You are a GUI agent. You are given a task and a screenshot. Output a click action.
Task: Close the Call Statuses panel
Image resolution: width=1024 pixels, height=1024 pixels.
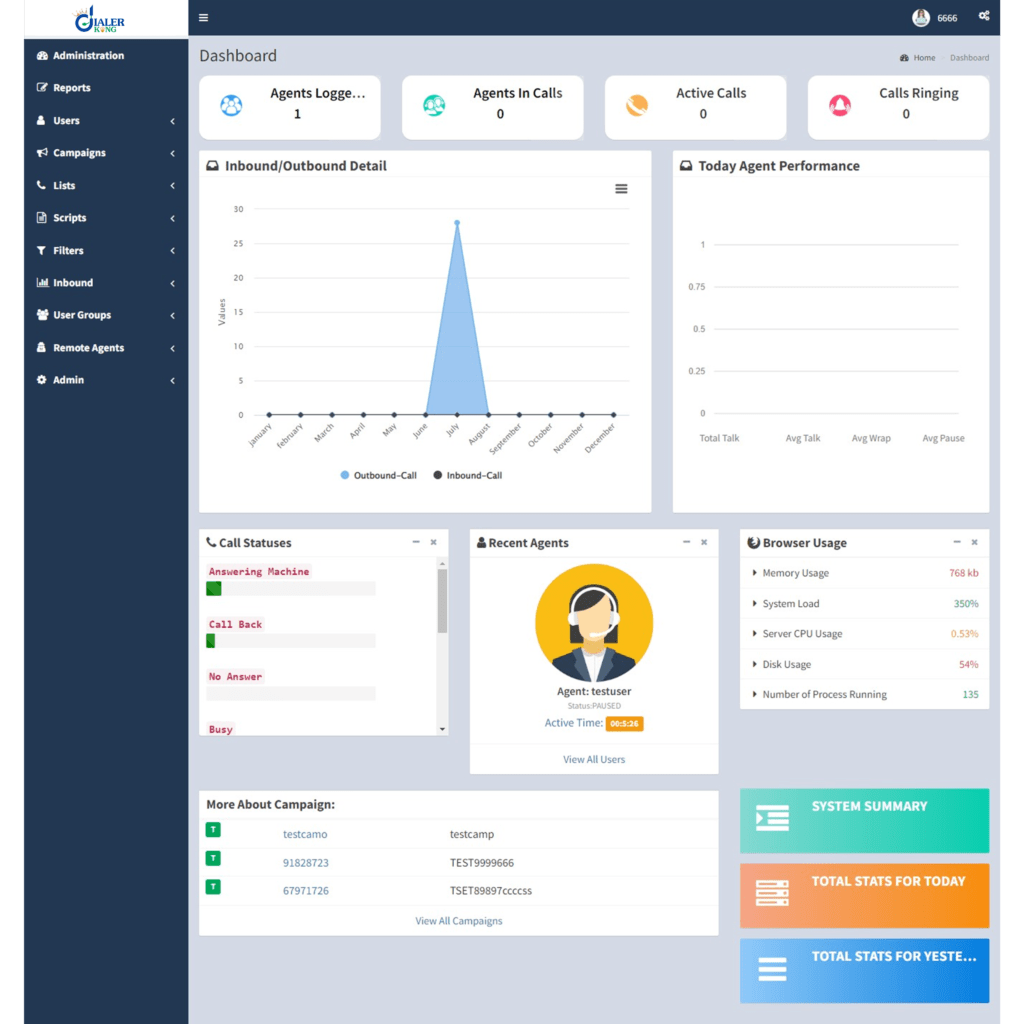tap(434, 542)
